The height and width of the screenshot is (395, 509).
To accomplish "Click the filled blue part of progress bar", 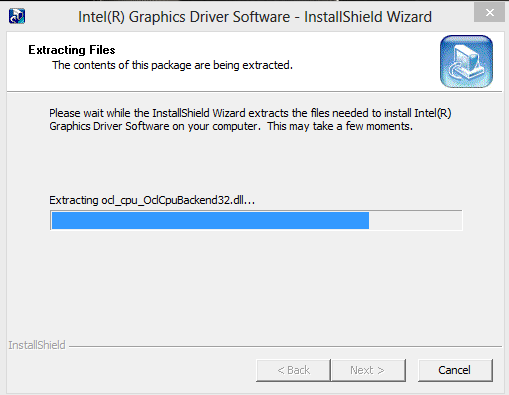I will [210, 220].
